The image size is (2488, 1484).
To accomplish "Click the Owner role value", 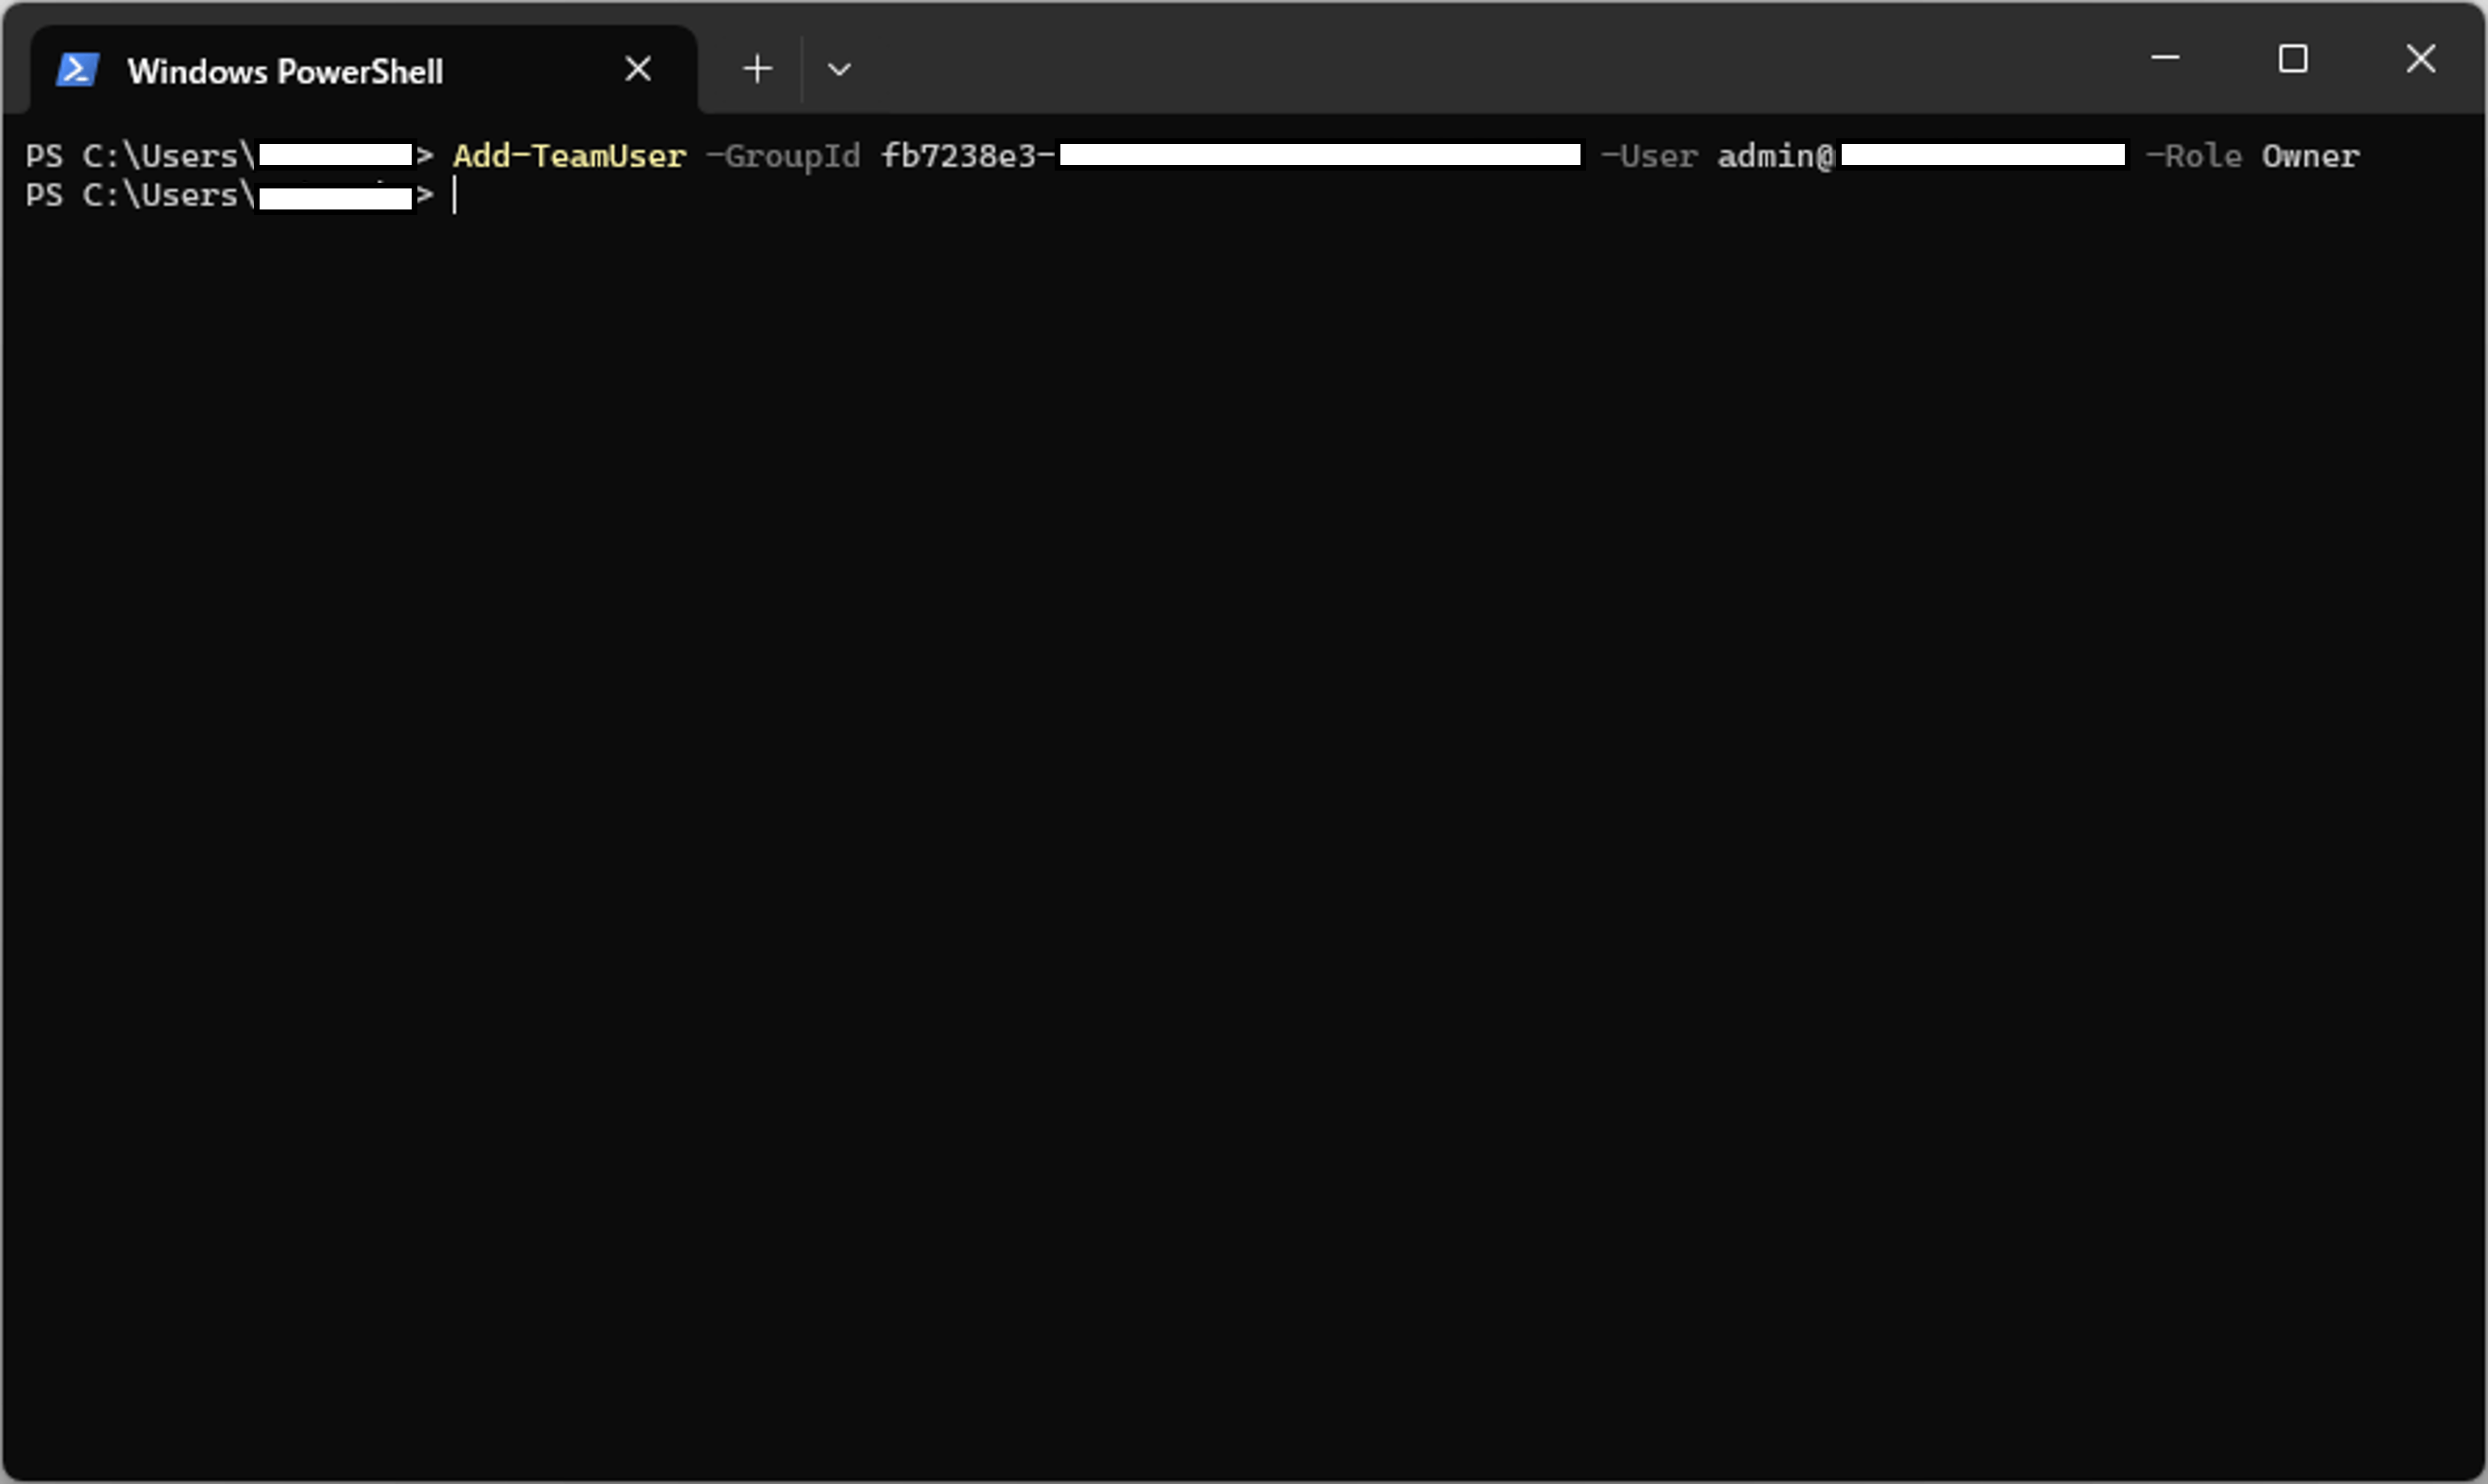I will pos(2311,156).
